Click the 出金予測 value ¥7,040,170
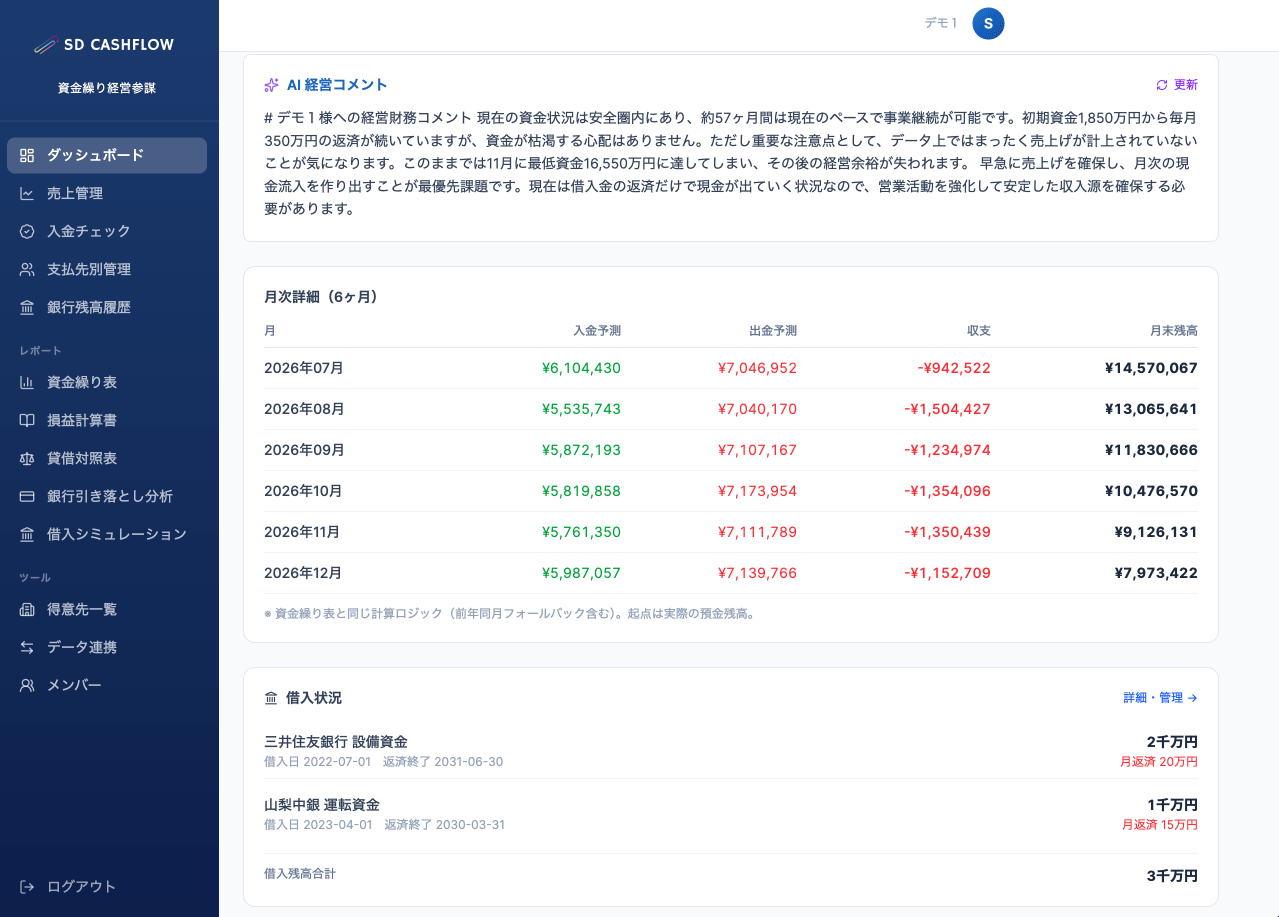Viewport: 1279px width, 917px height. 757,409
